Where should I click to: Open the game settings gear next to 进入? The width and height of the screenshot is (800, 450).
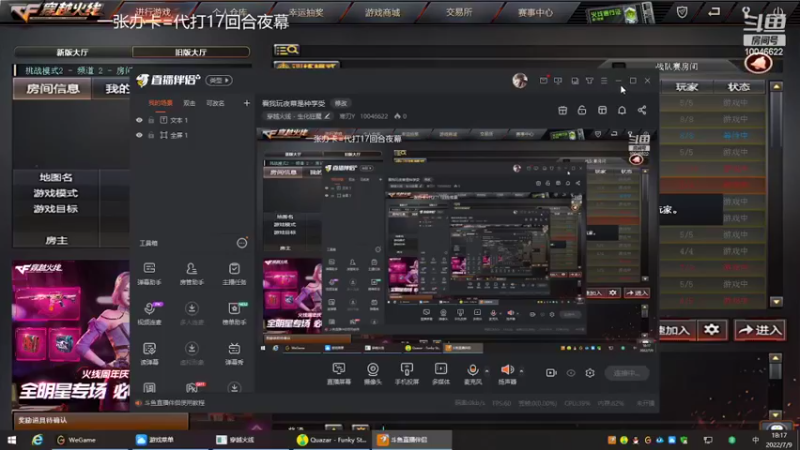pos(712,330)
